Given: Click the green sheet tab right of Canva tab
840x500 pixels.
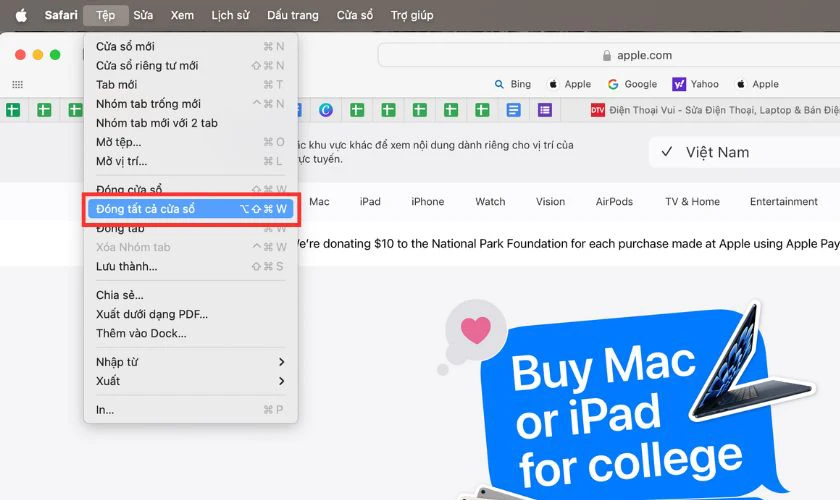Looking at the screenshot, I should 357,110.
